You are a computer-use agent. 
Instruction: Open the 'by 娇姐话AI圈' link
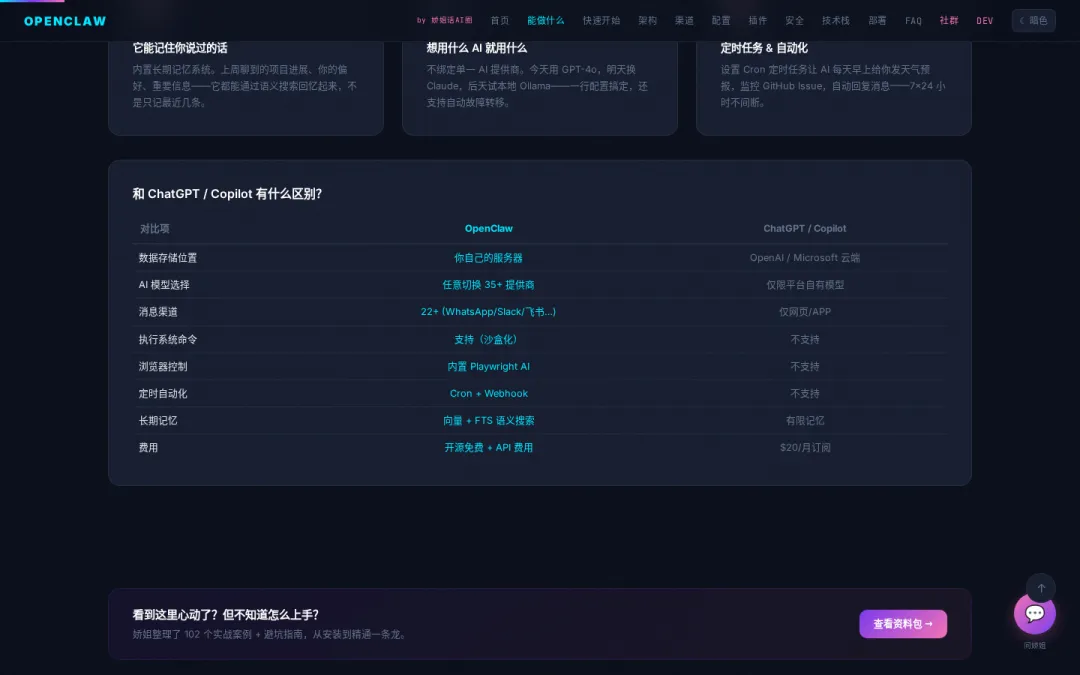click(444, 21)
